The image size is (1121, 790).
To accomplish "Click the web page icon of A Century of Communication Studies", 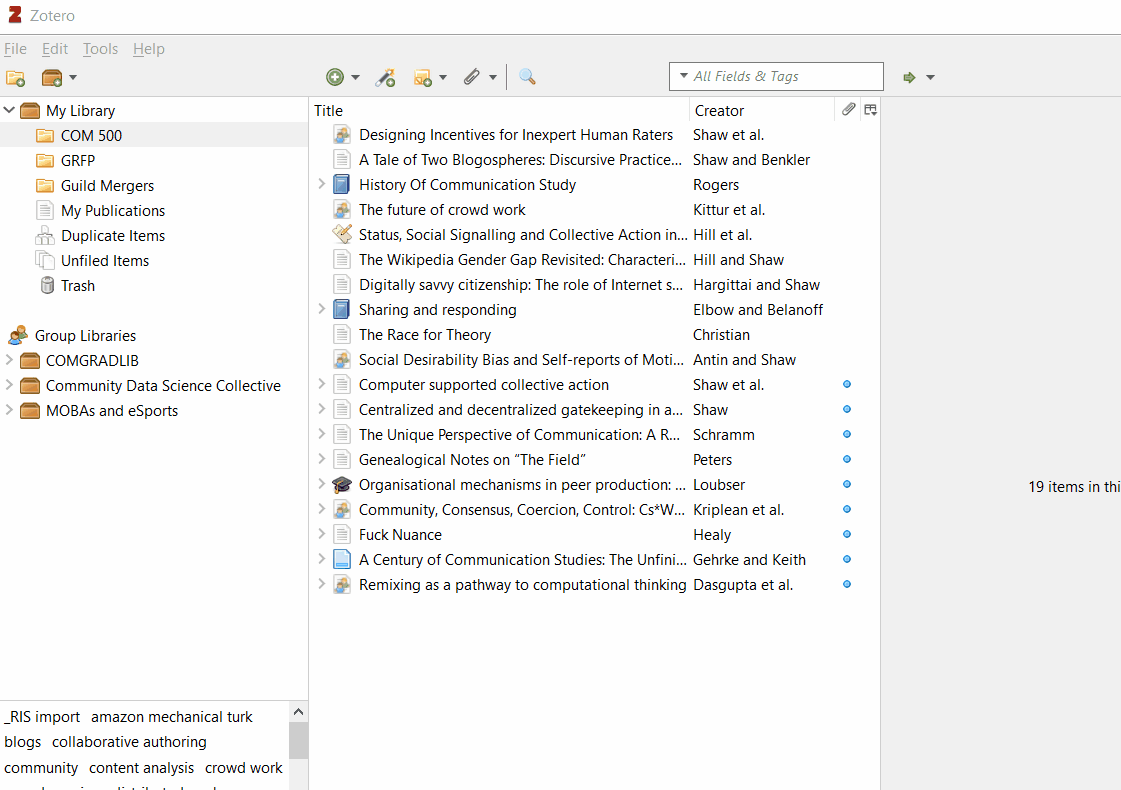I will point(342,559).
